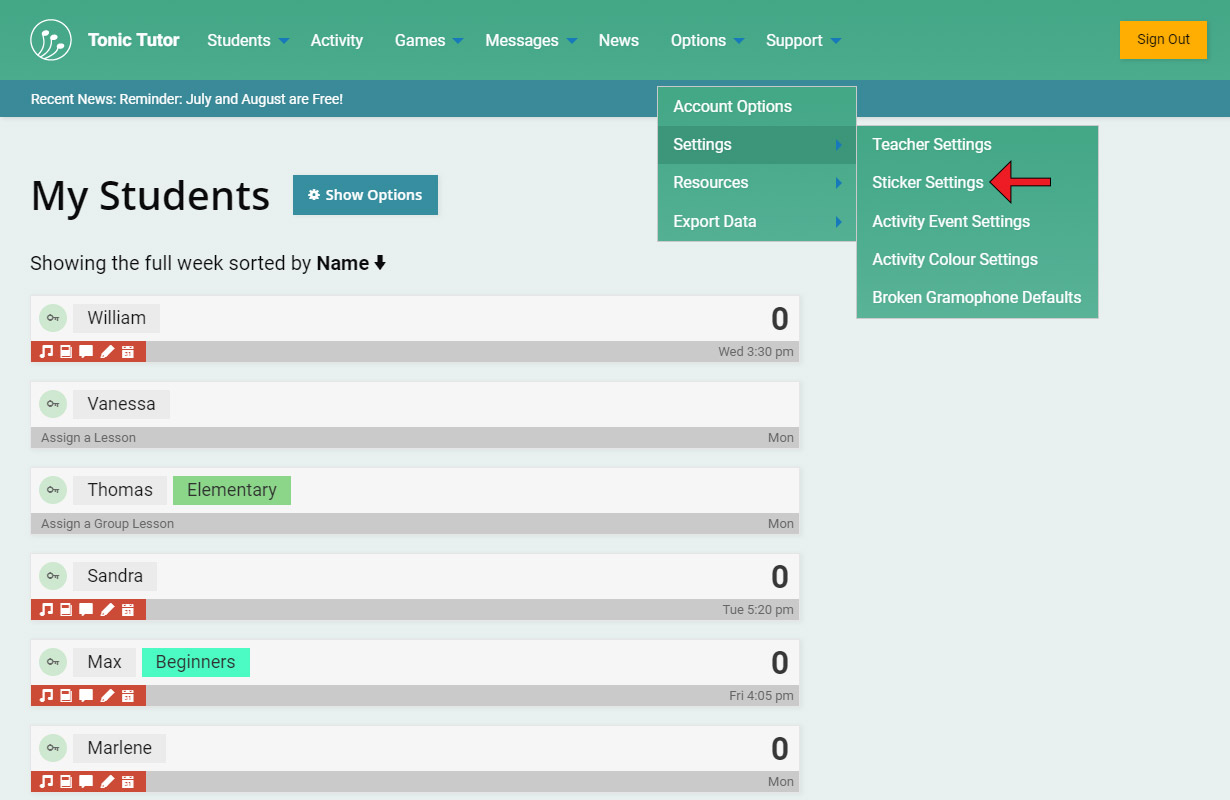Toggle the Name sort direction arrow
Viewport: 1230px width, 800px height.
tap(380, 264)
